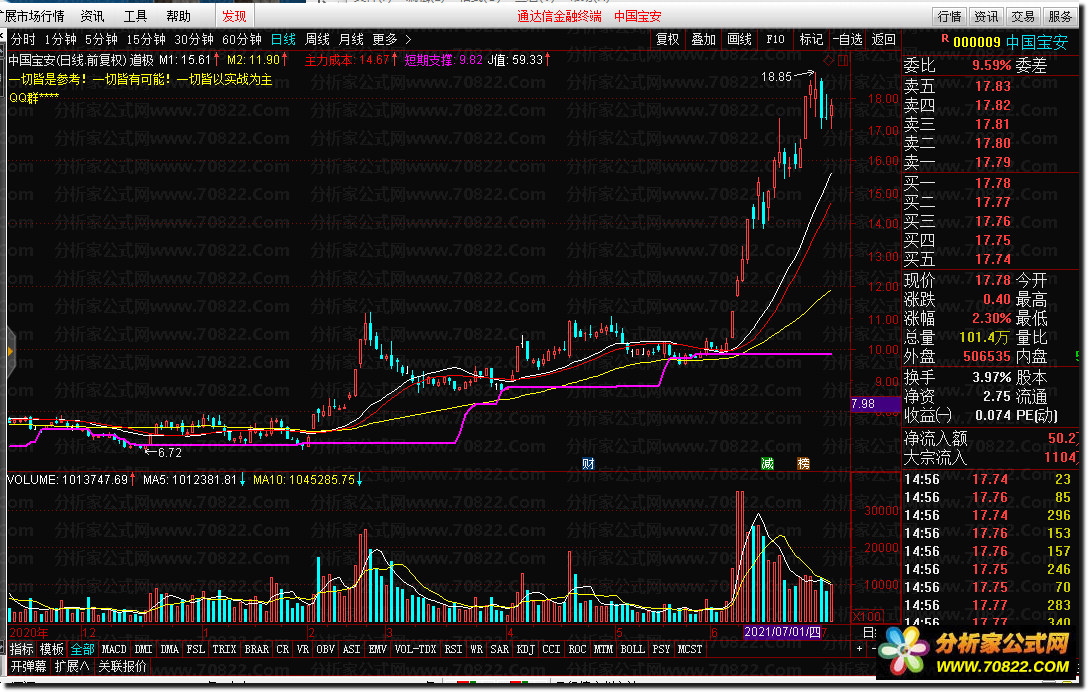Switch indicator to VOL-TDX
This screenshot has width=1089, height=692.
[x=415, y=649]
